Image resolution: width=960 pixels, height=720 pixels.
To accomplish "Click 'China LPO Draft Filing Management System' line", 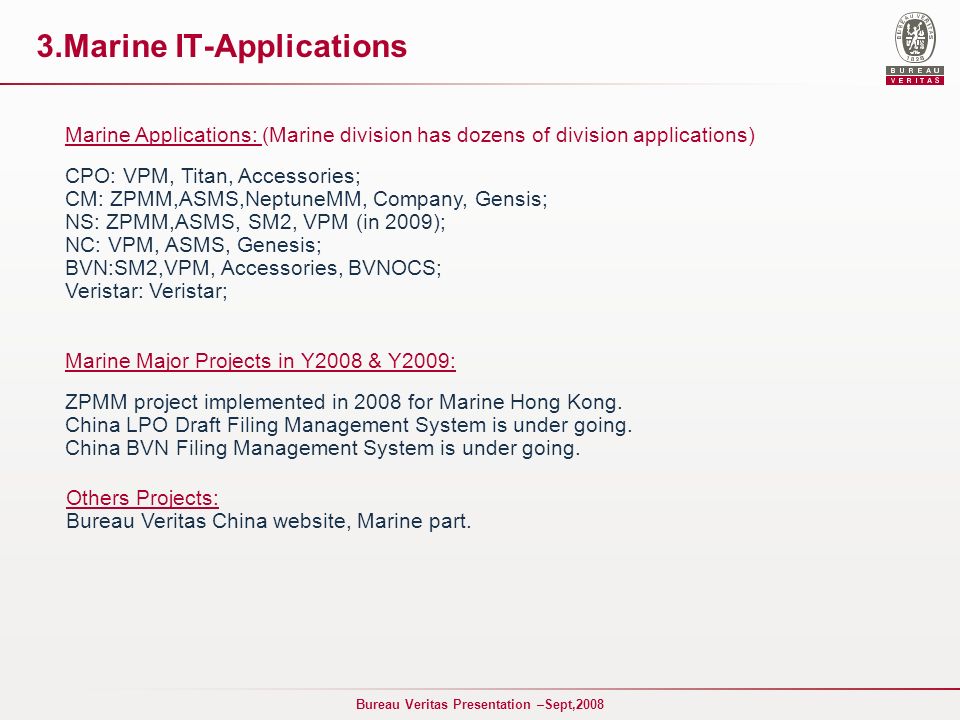I will [x=348, y=425].
